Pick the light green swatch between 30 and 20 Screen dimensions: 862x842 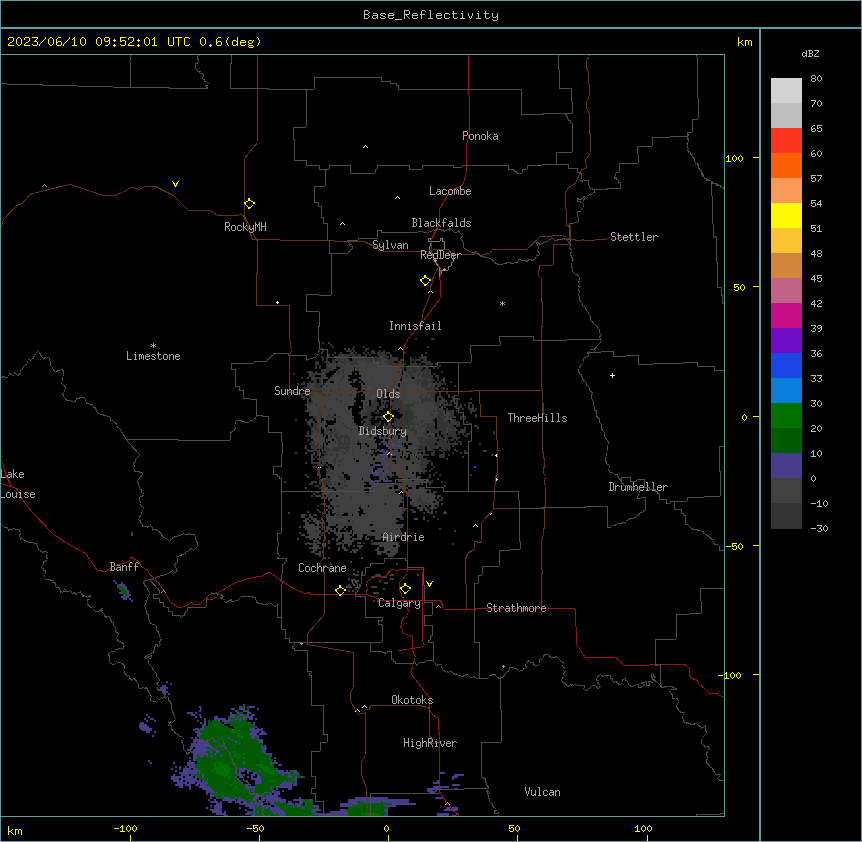pos(786,416)
